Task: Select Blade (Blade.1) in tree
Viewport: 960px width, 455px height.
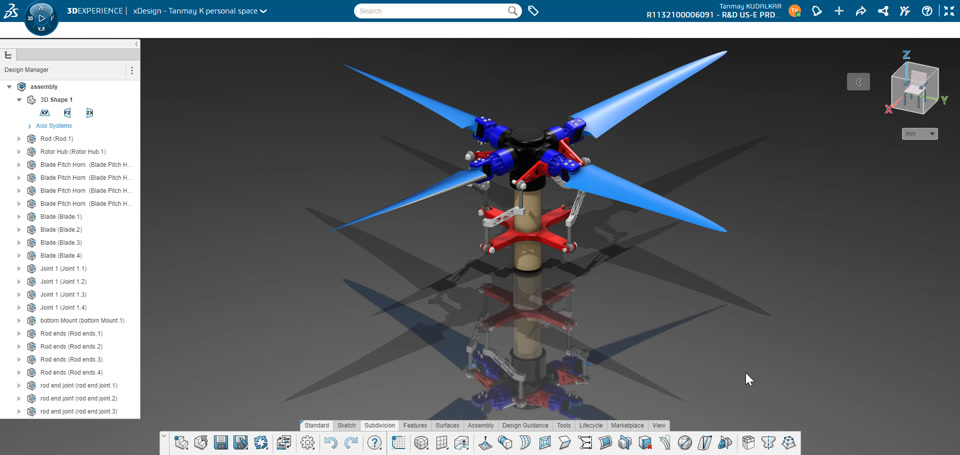Action: [61, 217]
